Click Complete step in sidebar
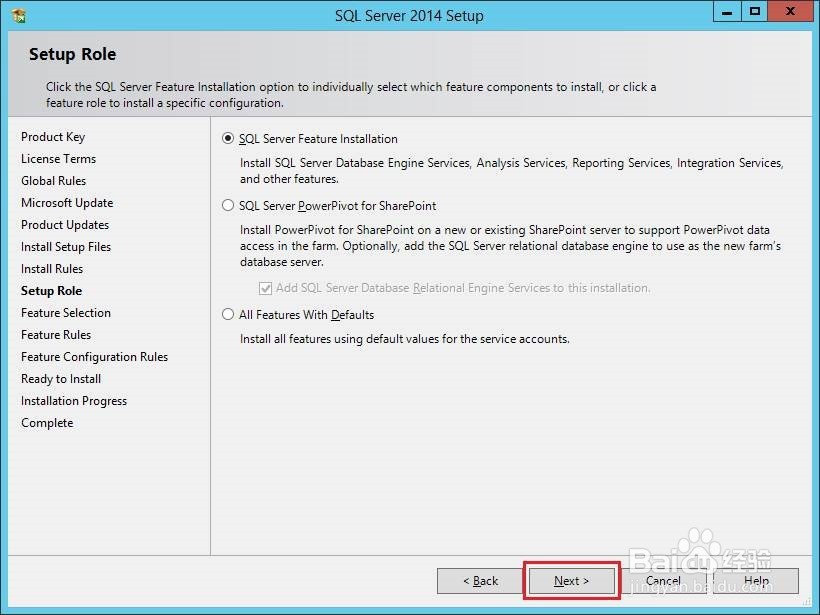Screen dimensions: 820x615 click(47, 423)
